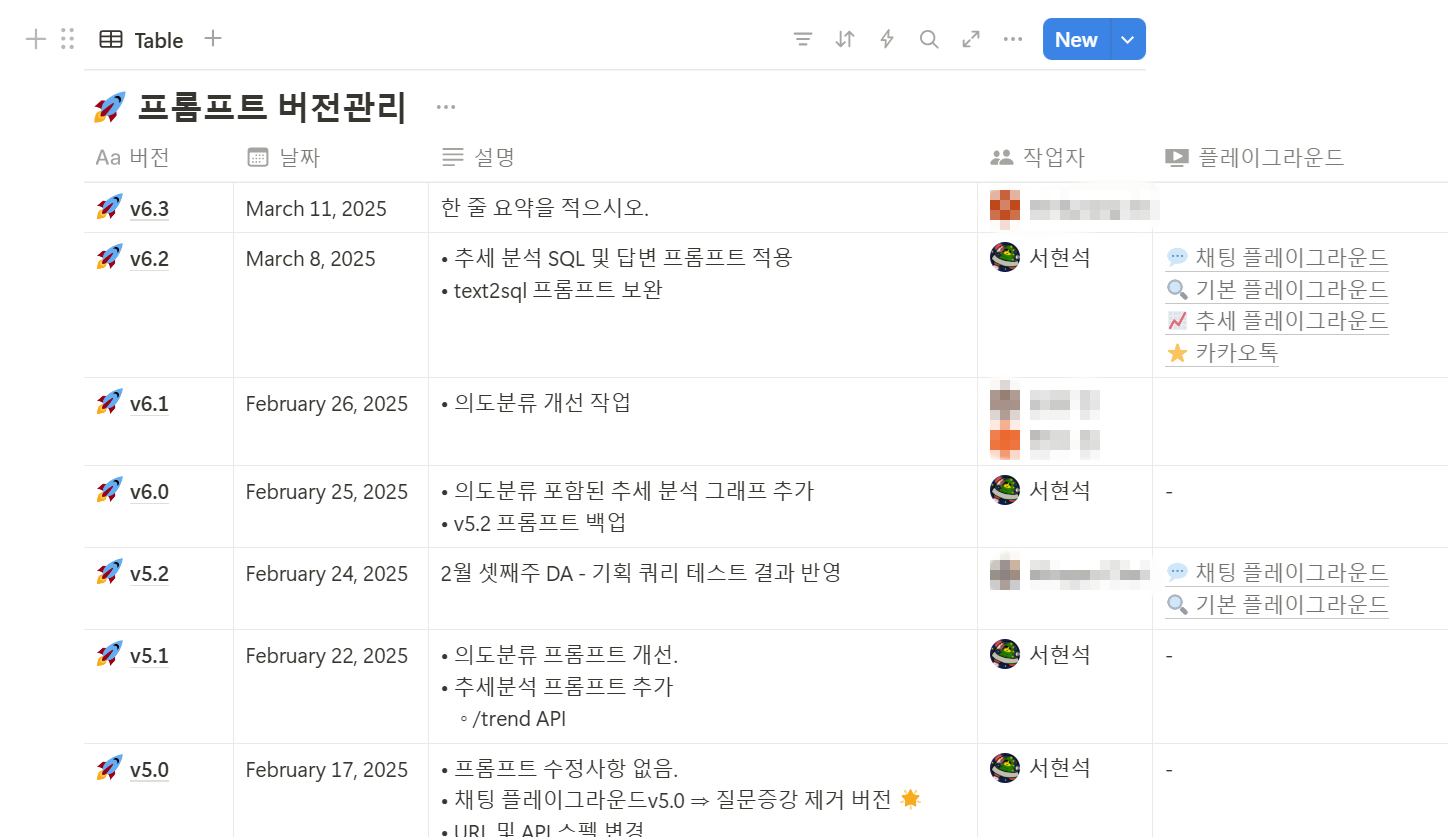Open 추세 플레이그라운드 link
The width and height of the screenshot is (1448, 837).
pyautogui.click(x=1277, y=321)
